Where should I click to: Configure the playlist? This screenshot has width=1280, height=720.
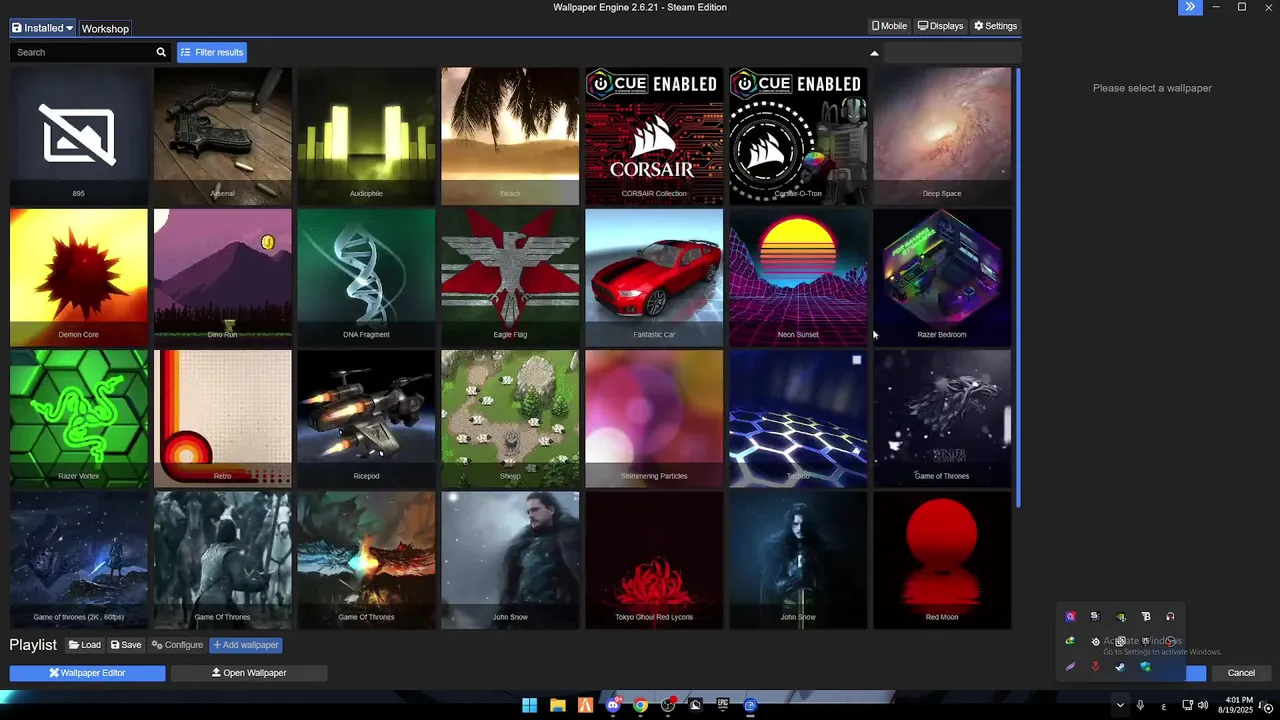[x=177, y=645]
